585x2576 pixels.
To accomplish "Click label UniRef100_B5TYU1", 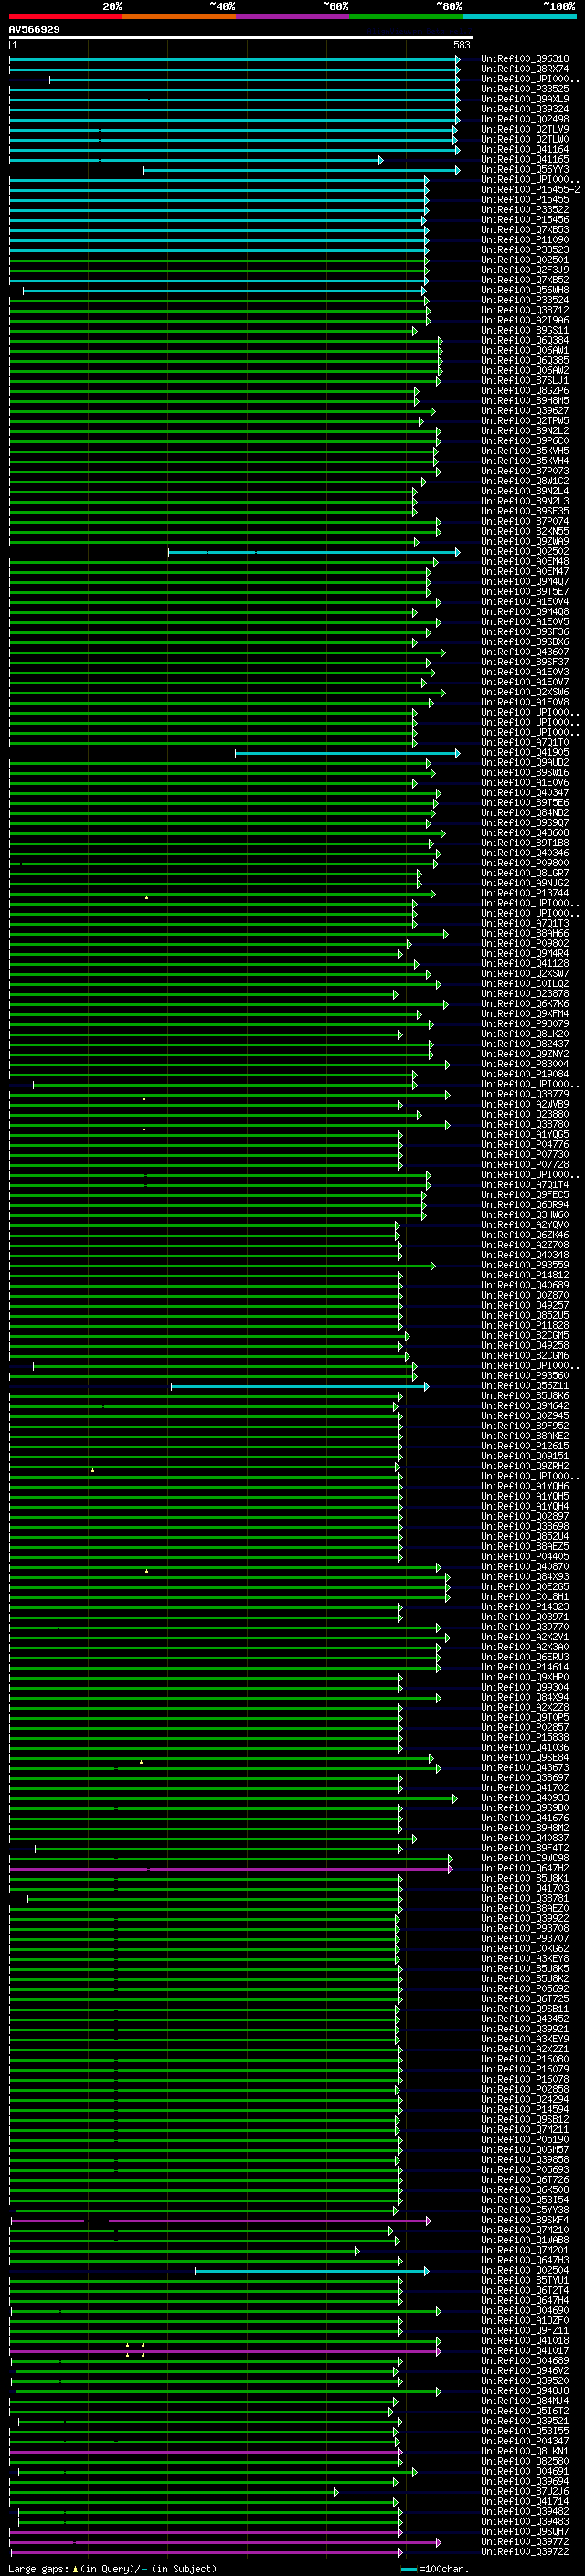I will (x=525, y=2280).
